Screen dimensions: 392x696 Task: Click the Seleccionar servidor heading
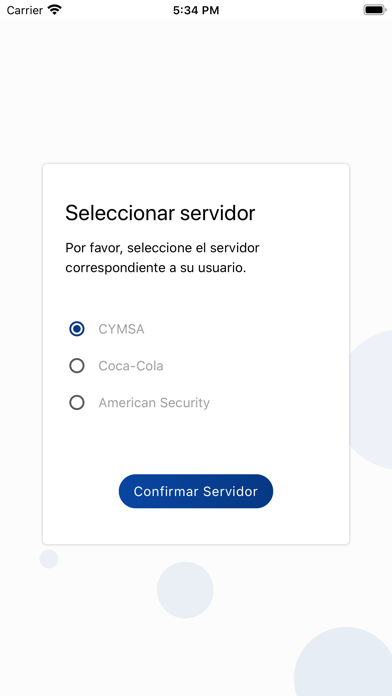click(x=160, y=213)
